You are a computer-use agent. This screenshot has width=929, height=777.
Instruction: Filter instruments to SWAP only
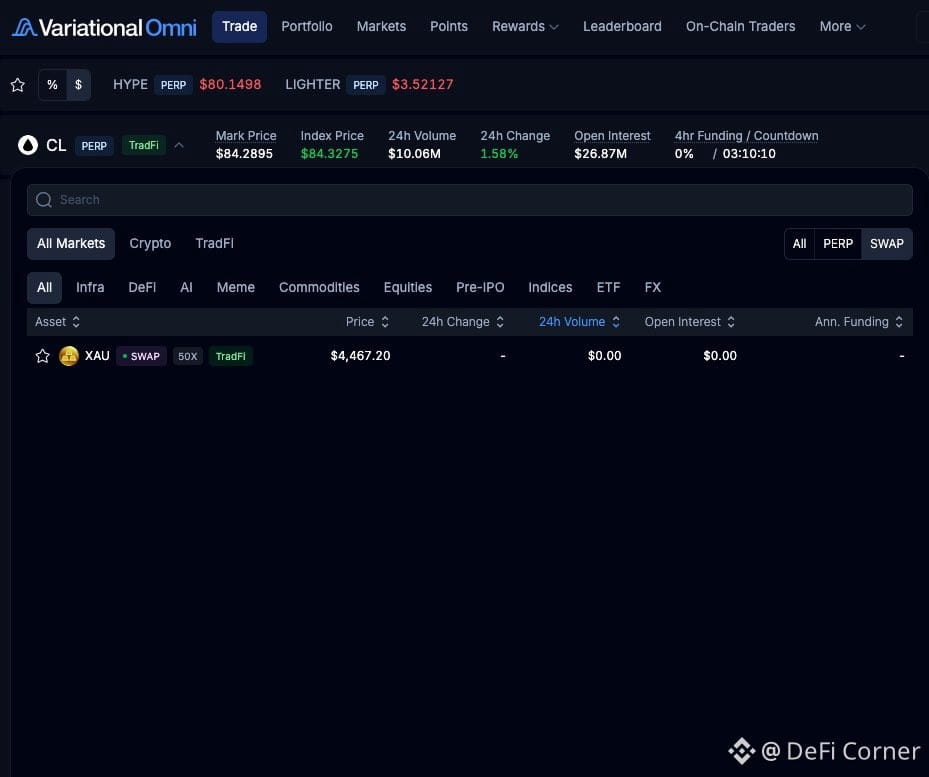[886, 244]
